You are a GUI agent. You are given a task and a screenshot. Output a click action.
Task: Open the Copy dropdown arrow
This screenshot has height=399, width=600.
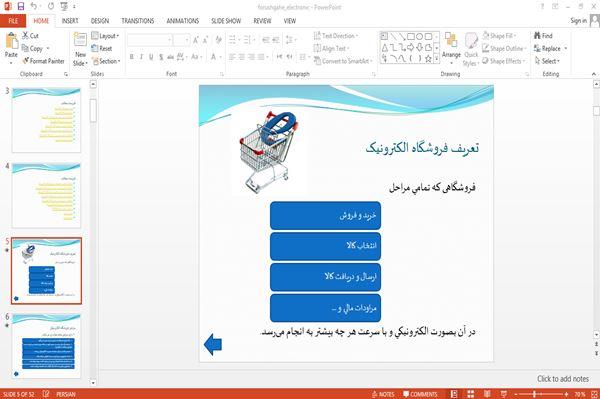coord(48,49)
